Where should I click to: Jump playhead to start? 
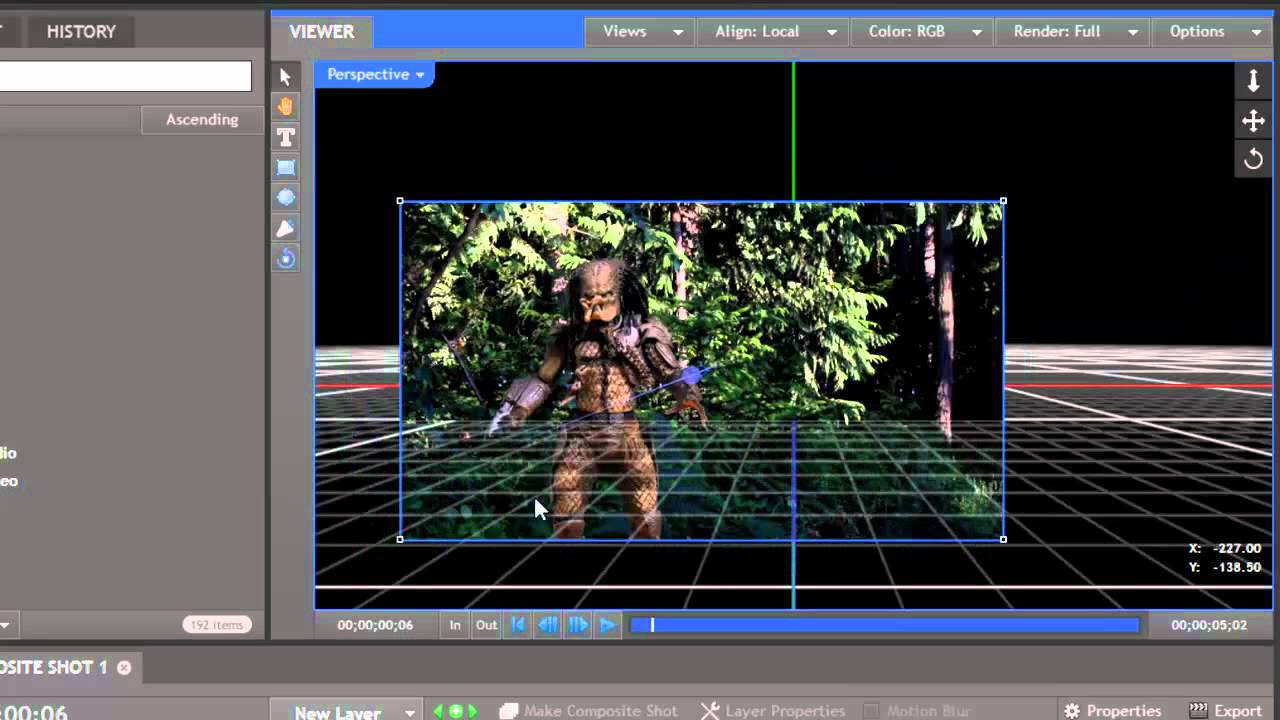pyautogui.click(x=518, y=625)
